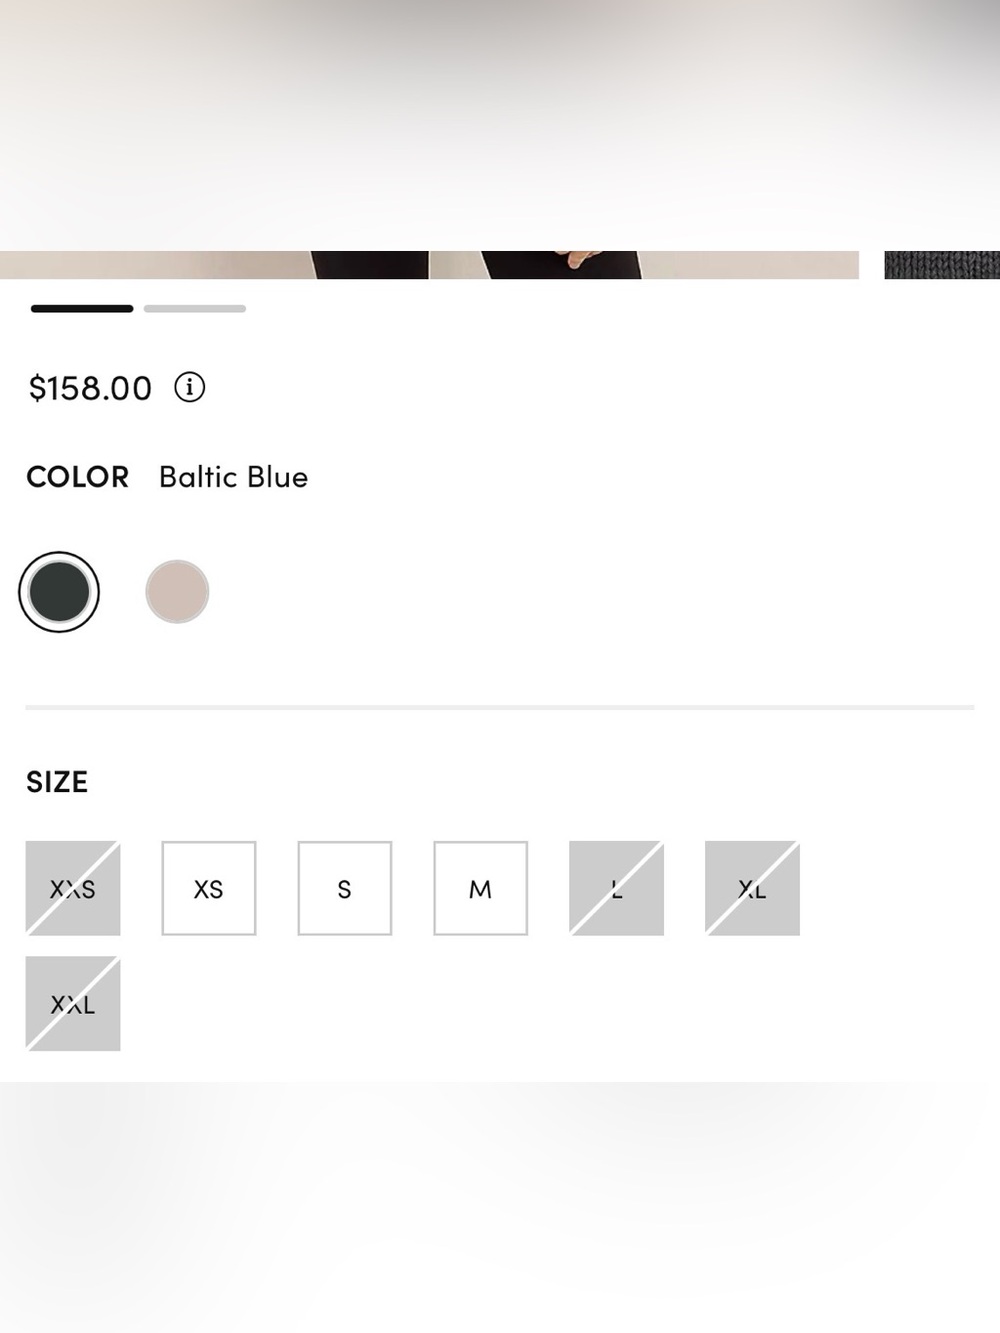The image size is (1000, 1333).
Task: Click the SIZE section heading
Action: point(57,782)
